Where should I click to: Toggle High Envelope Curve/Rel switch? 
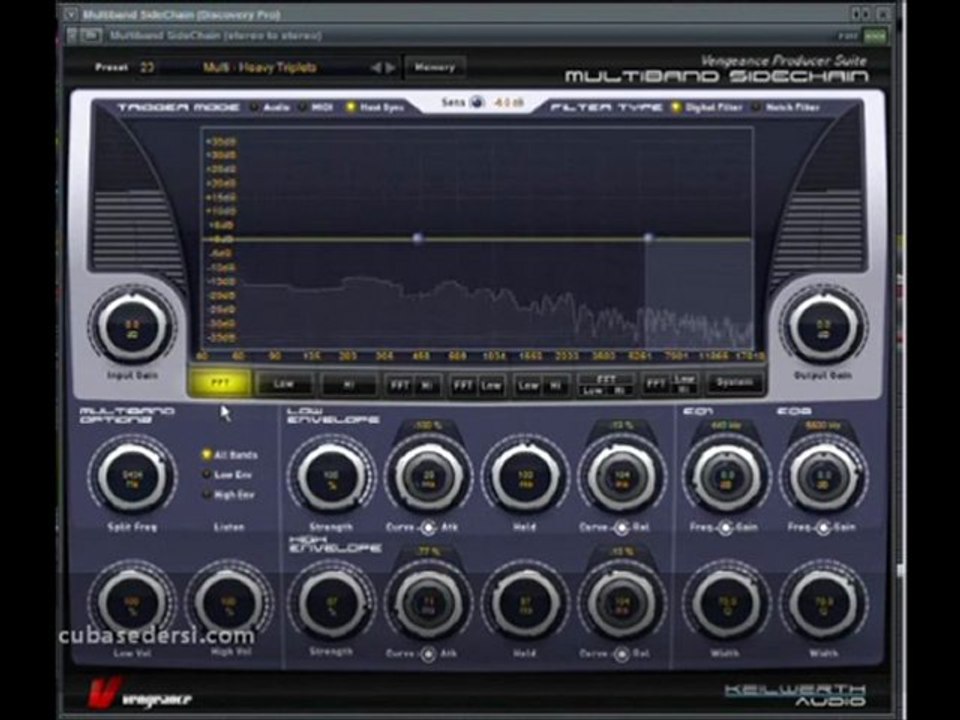tap(621, 654)
